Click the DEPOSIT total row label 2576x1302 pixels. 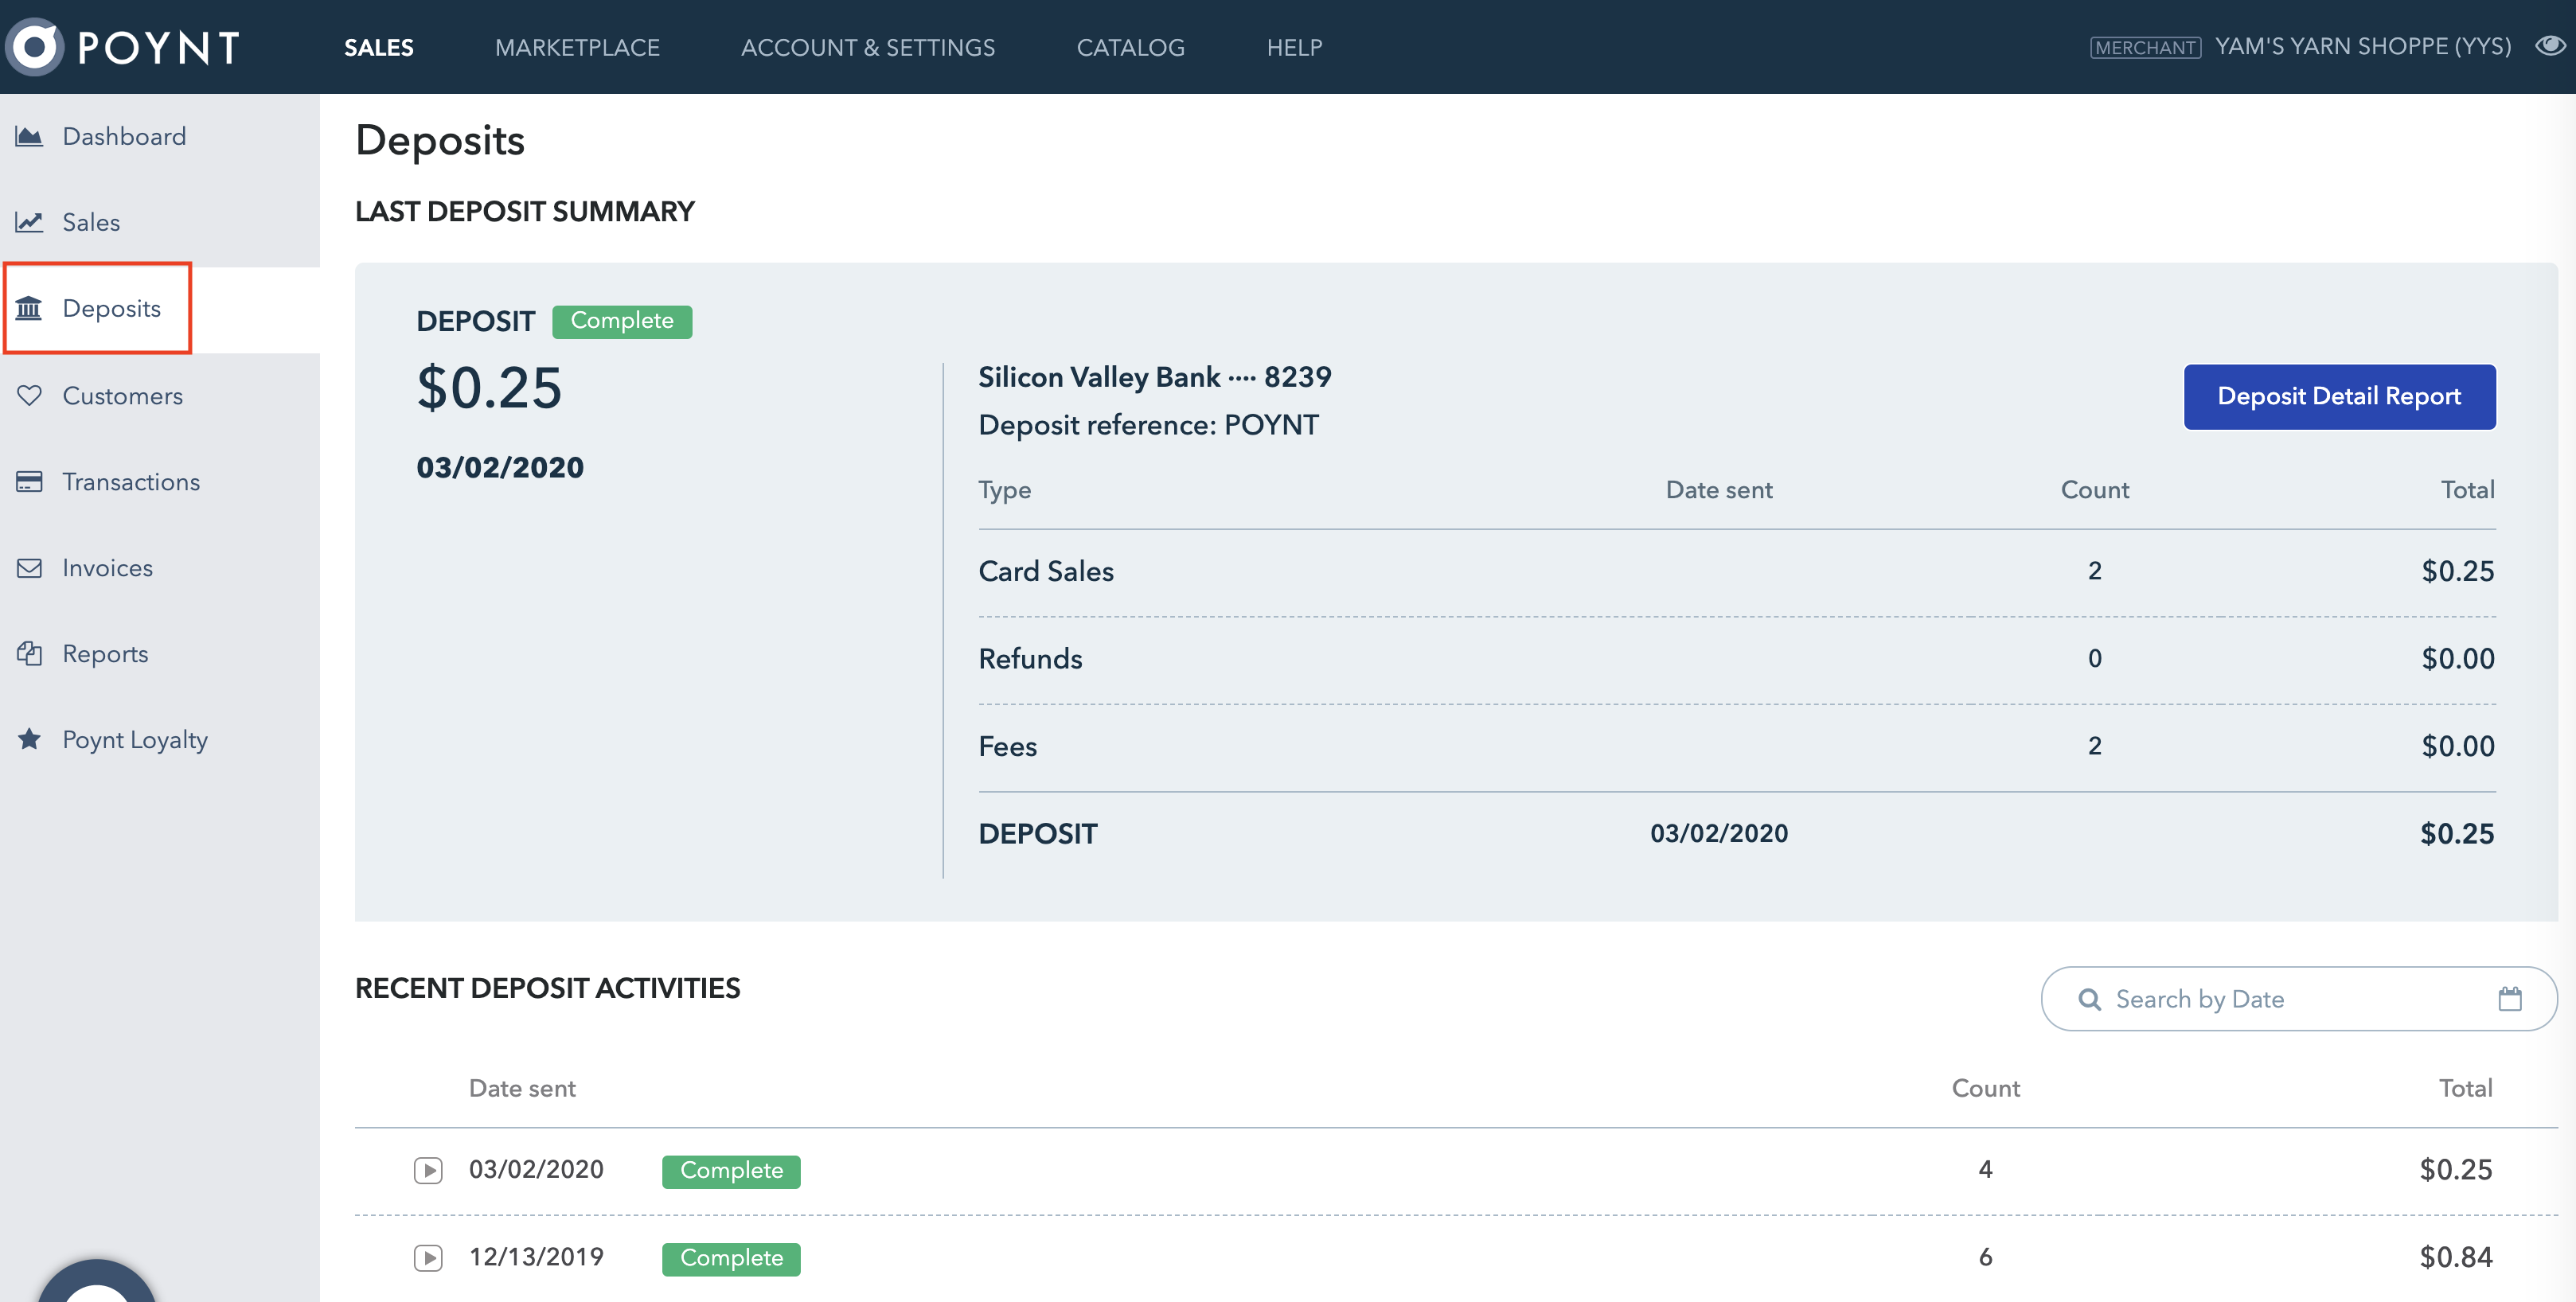1037,833
